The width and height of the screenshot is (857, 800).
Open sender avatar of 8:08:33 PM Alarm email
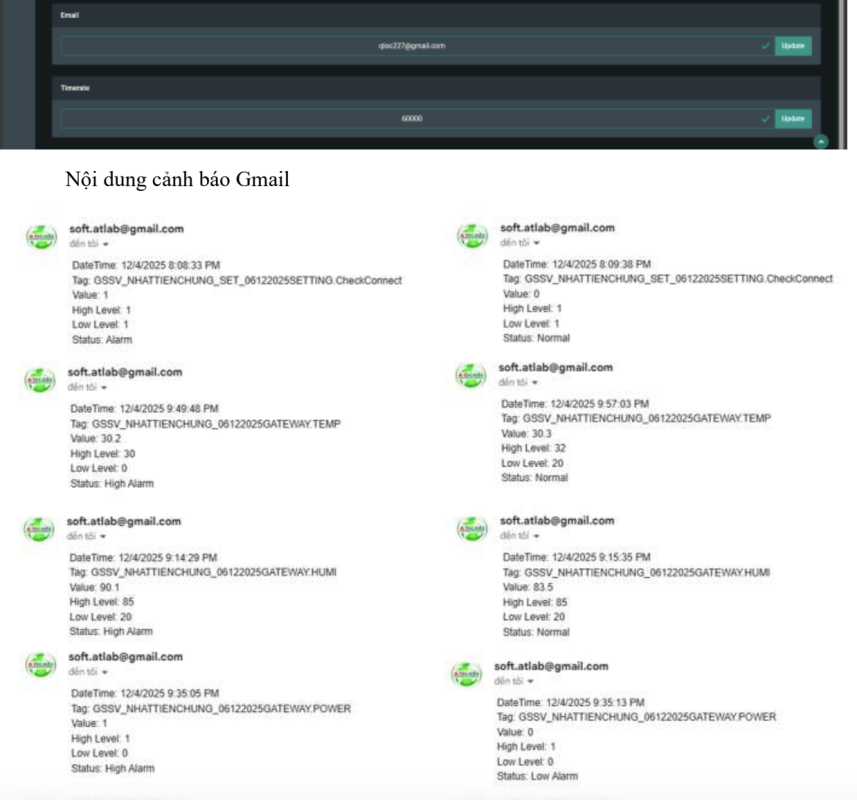39,237
